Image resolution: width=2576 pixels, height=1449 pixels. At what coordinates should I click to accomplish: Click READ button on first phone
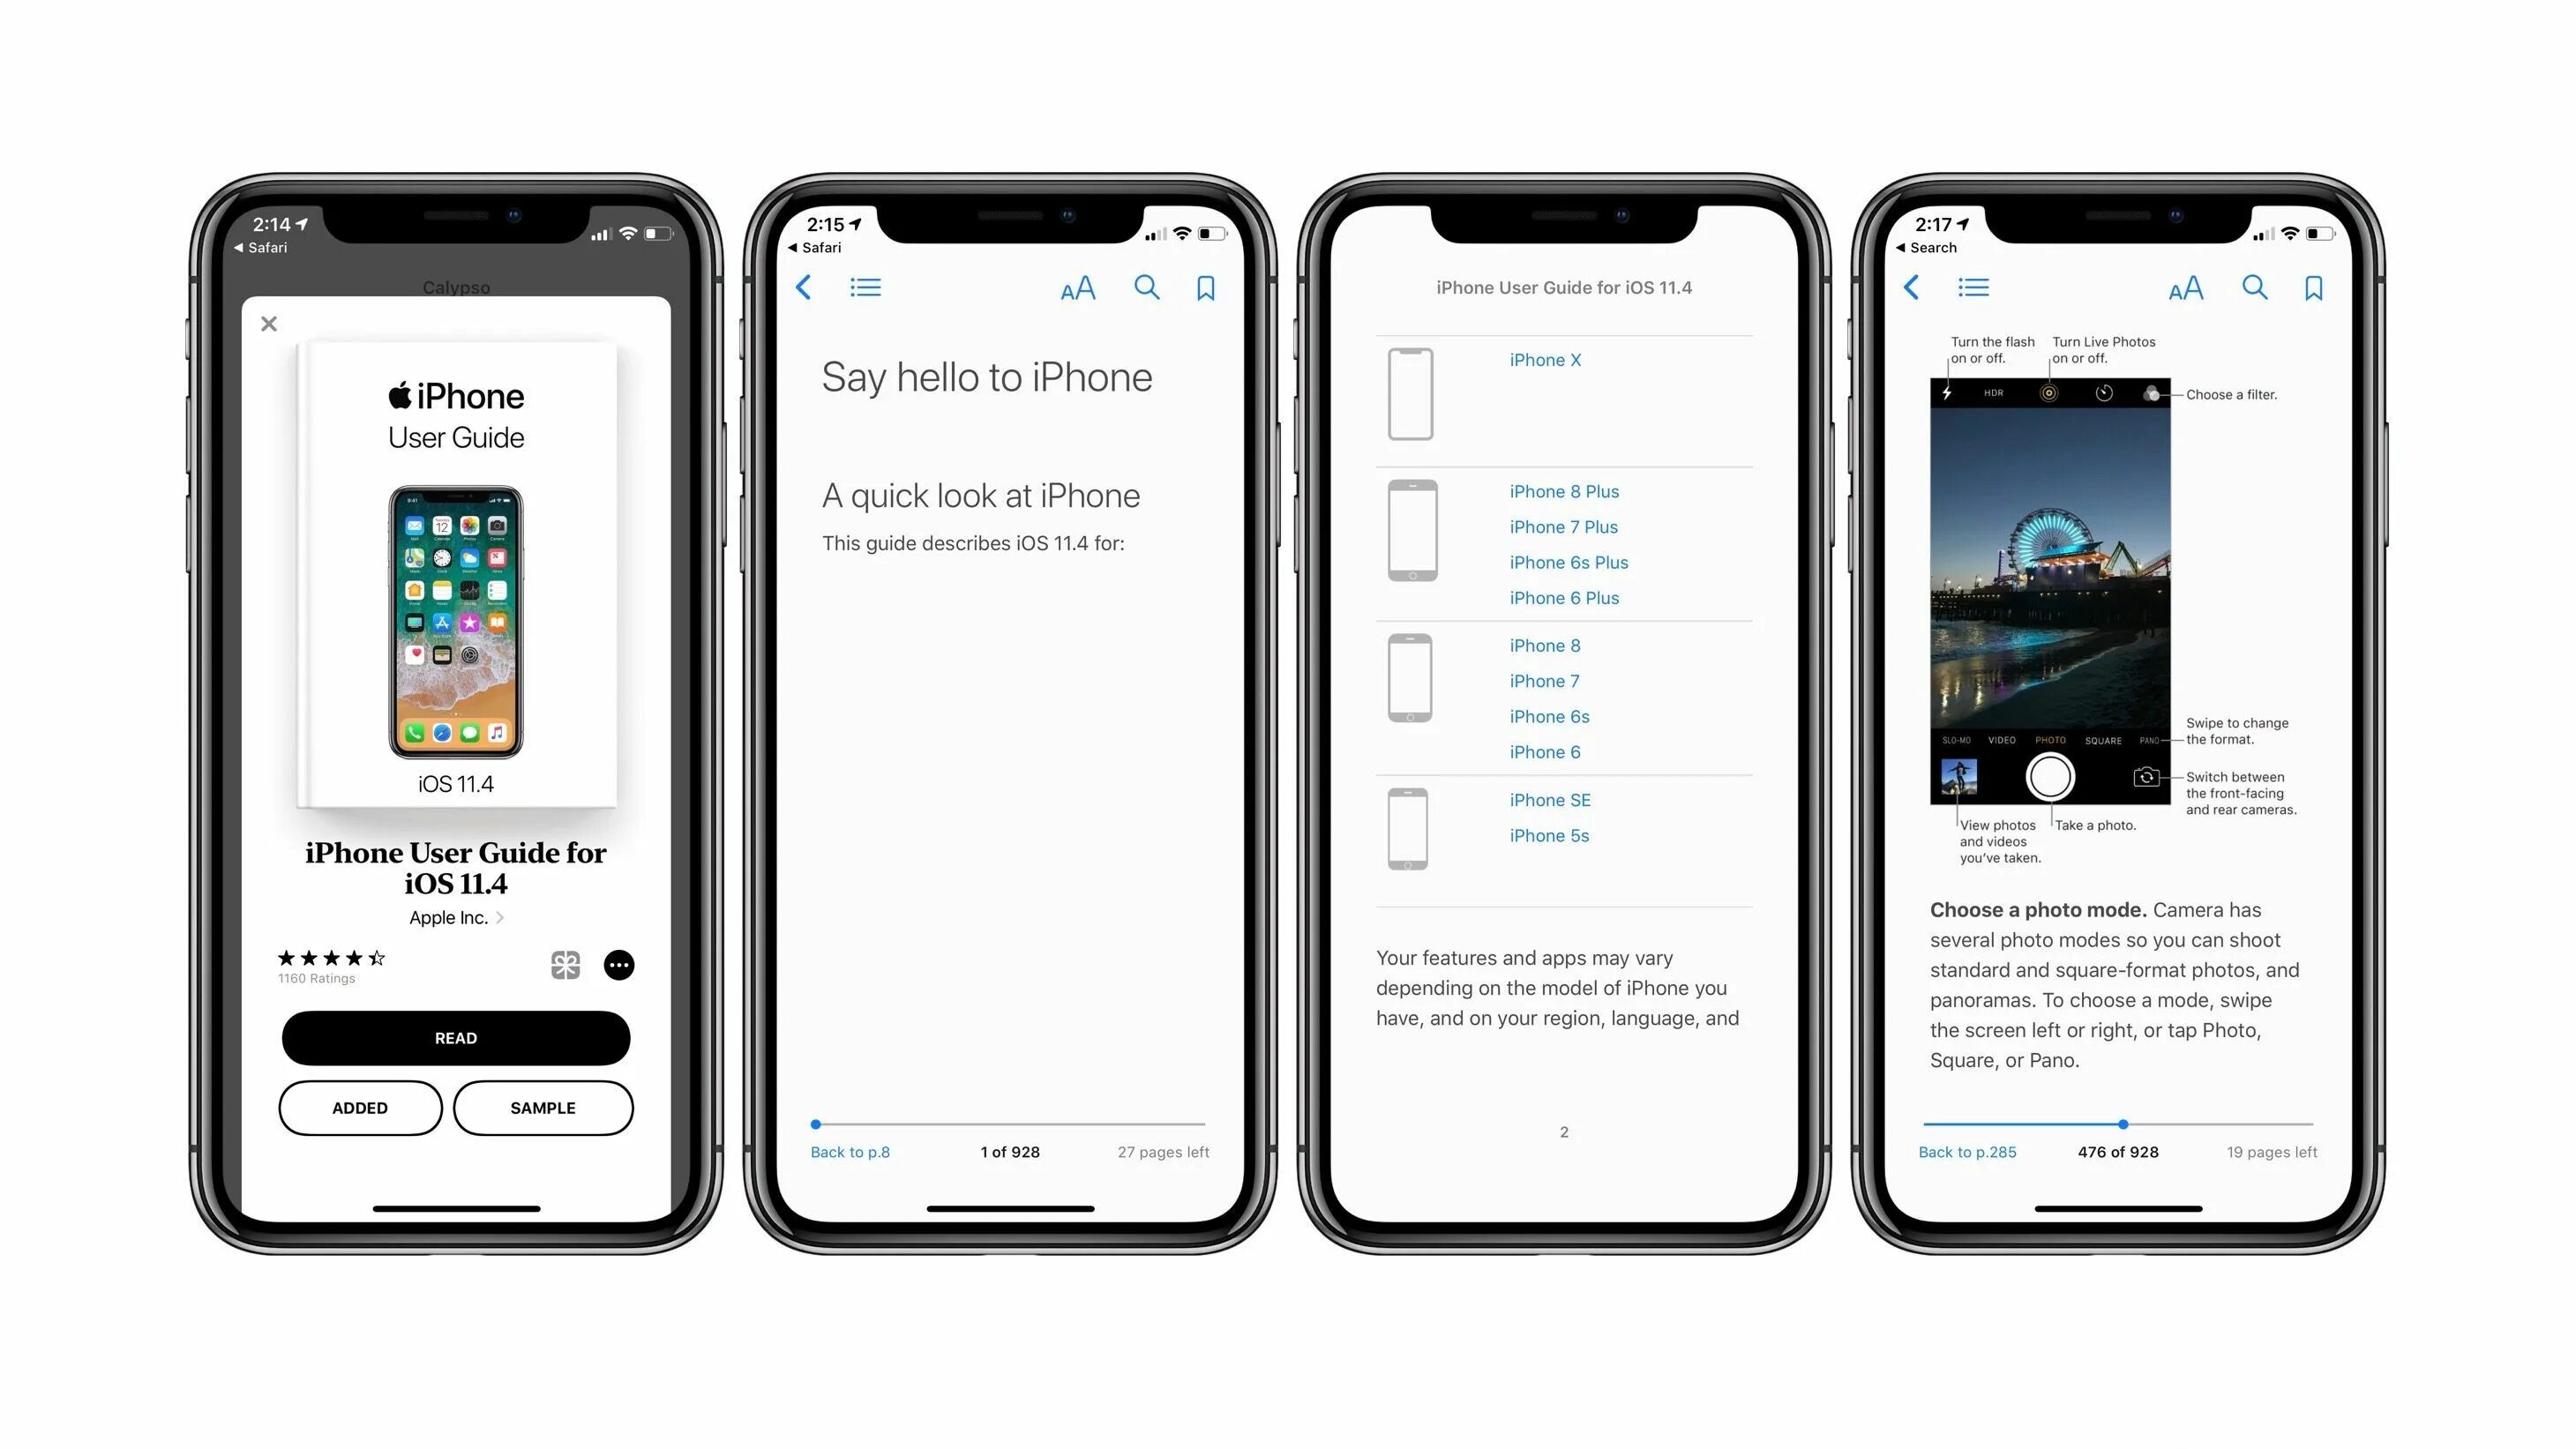[454, 1037]
